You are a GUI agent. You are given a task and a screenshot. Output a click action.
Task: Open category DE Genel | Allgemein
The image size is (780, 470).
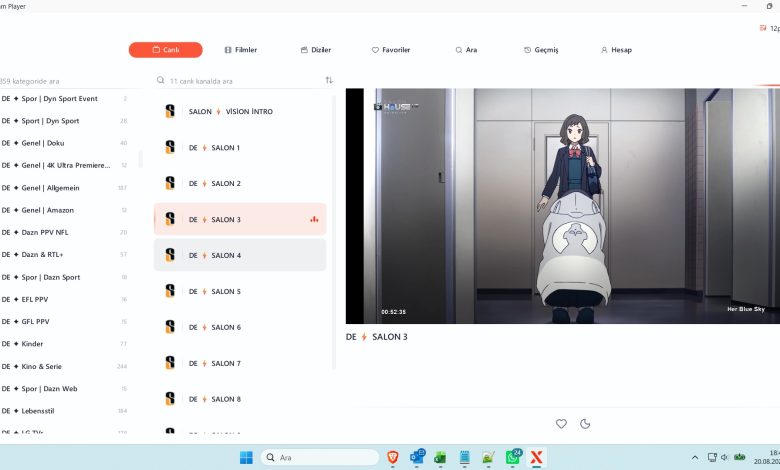(65, 188)
